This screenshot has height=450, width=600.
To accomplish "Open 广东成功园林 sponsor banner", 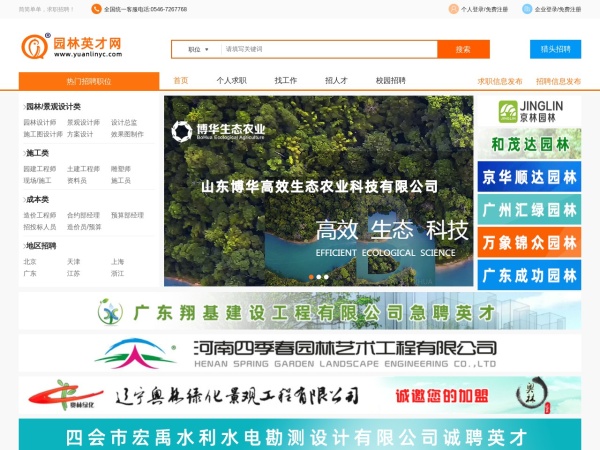I will click(530, 275).
